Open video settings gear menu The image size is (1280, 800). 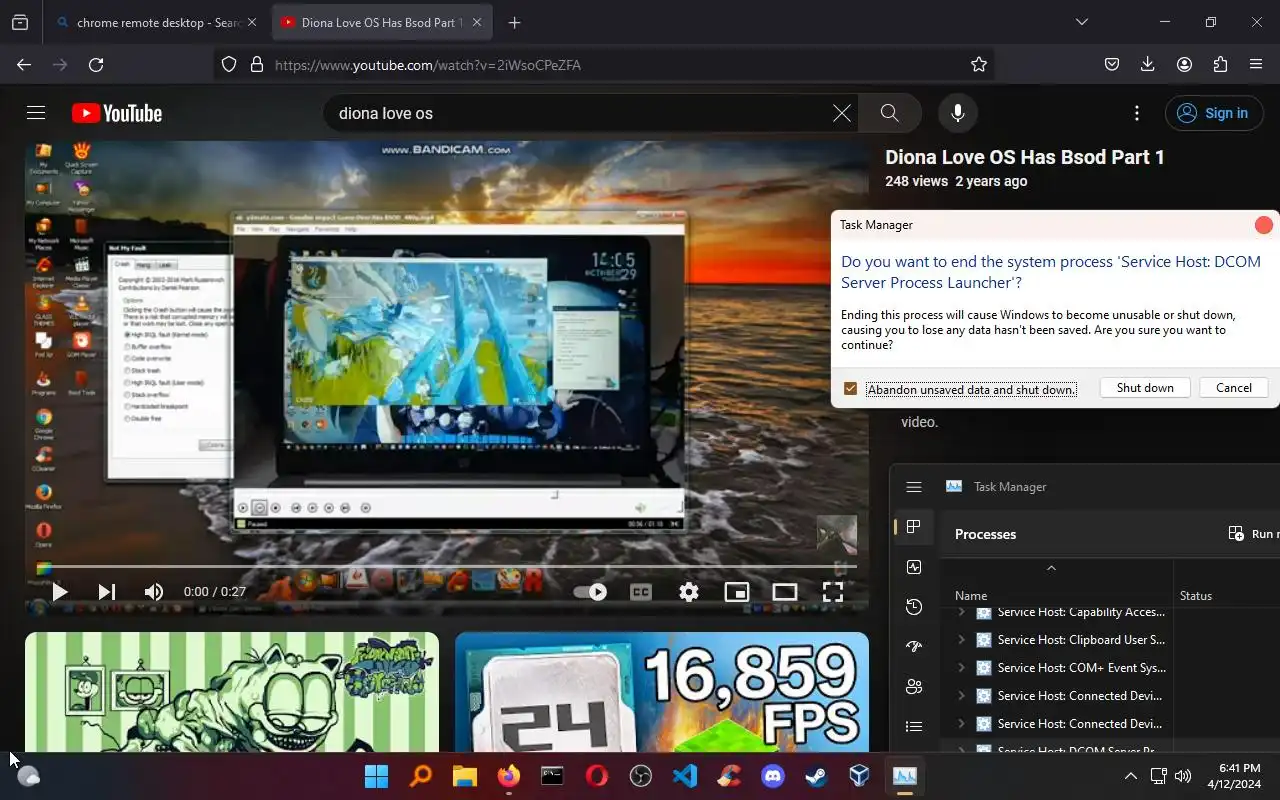coord(689,592)
